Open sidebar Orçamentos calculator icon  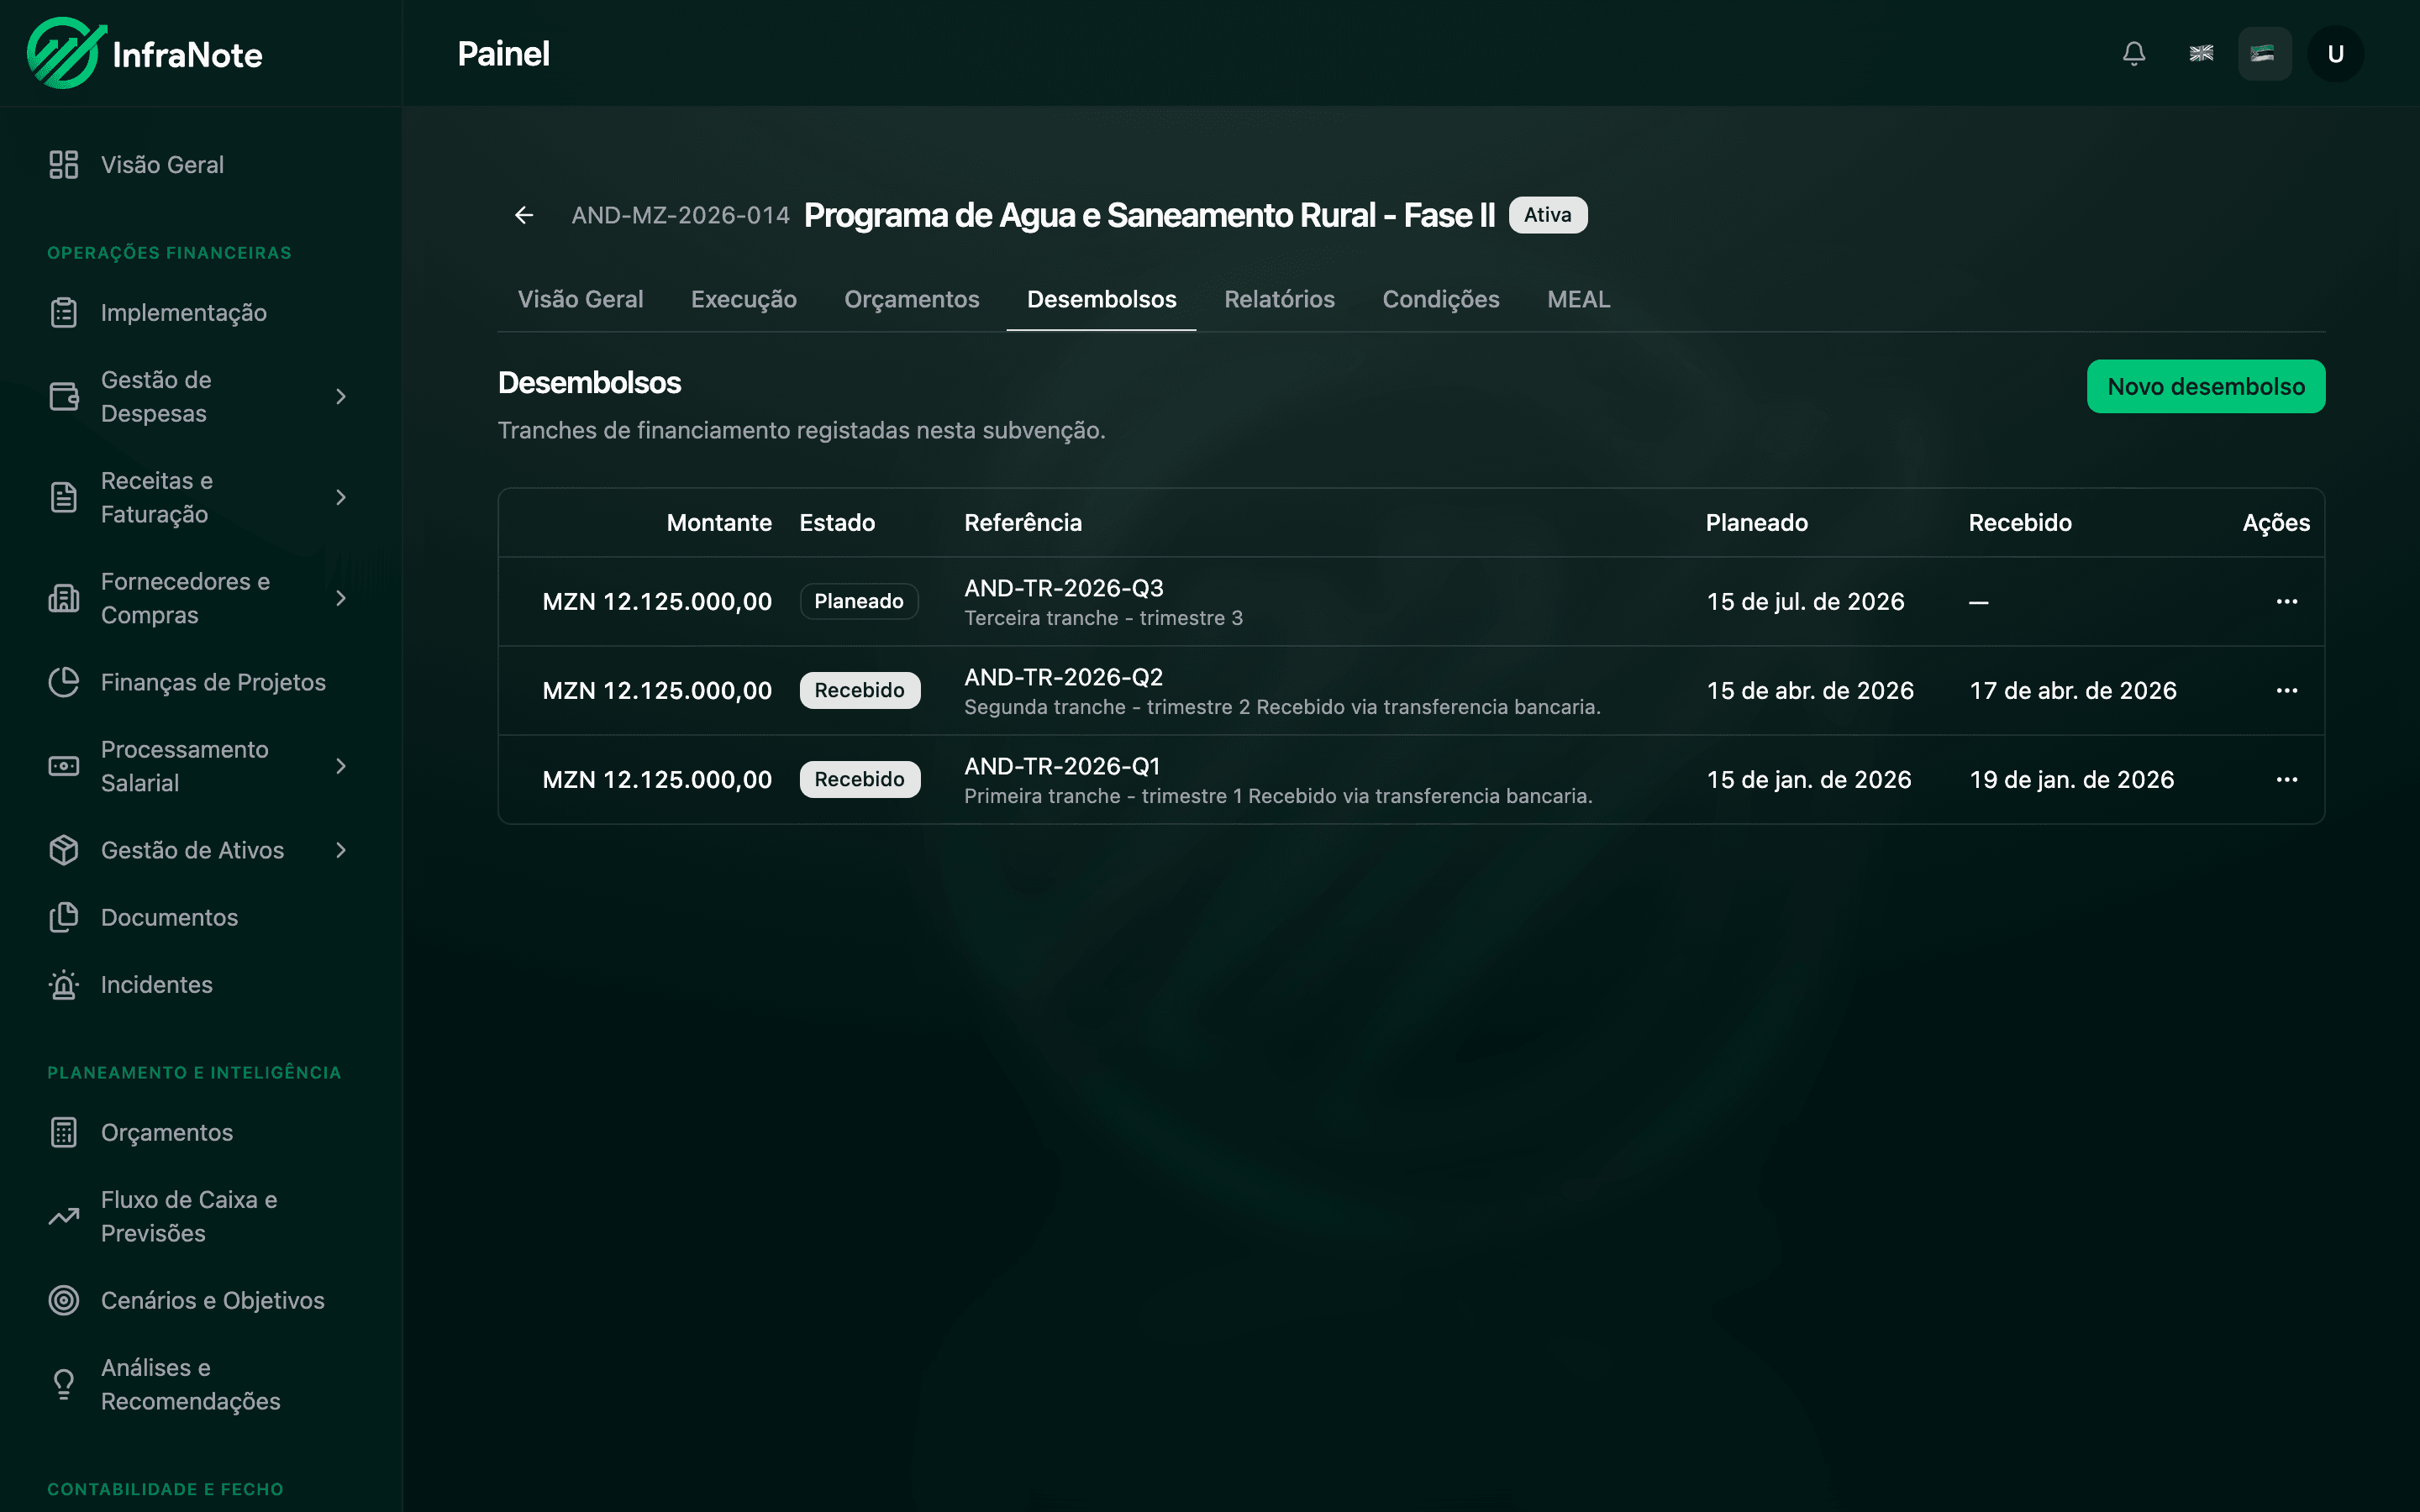coord(64,1132)
